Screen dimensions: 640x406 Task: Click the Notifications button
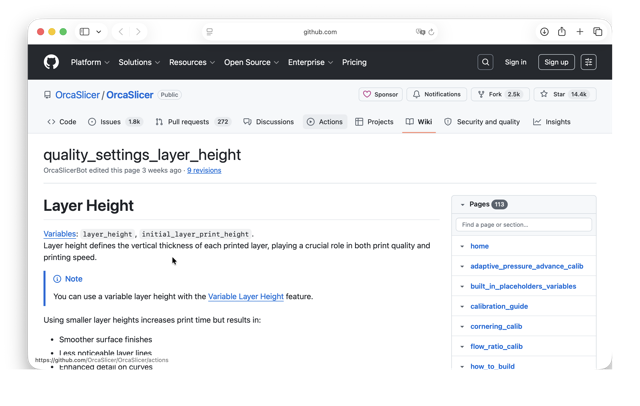[x=436, y=94]
